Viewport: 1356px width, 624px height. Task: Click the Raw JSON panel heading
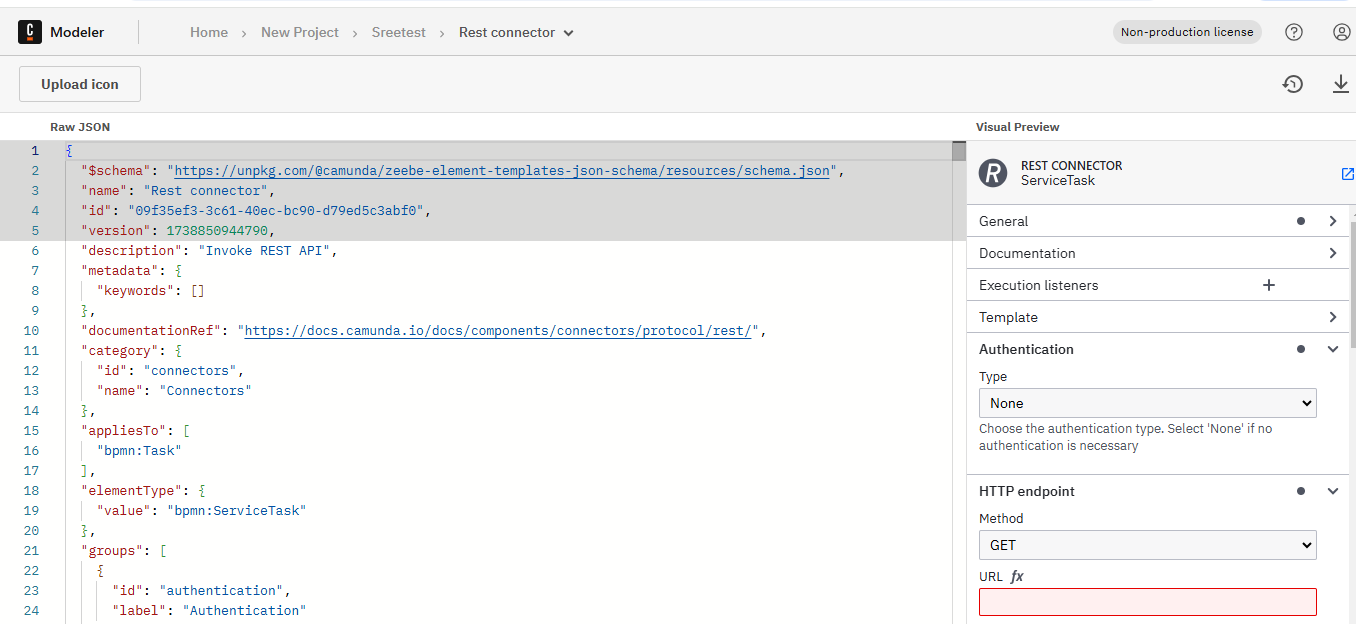tap(80, 127)
